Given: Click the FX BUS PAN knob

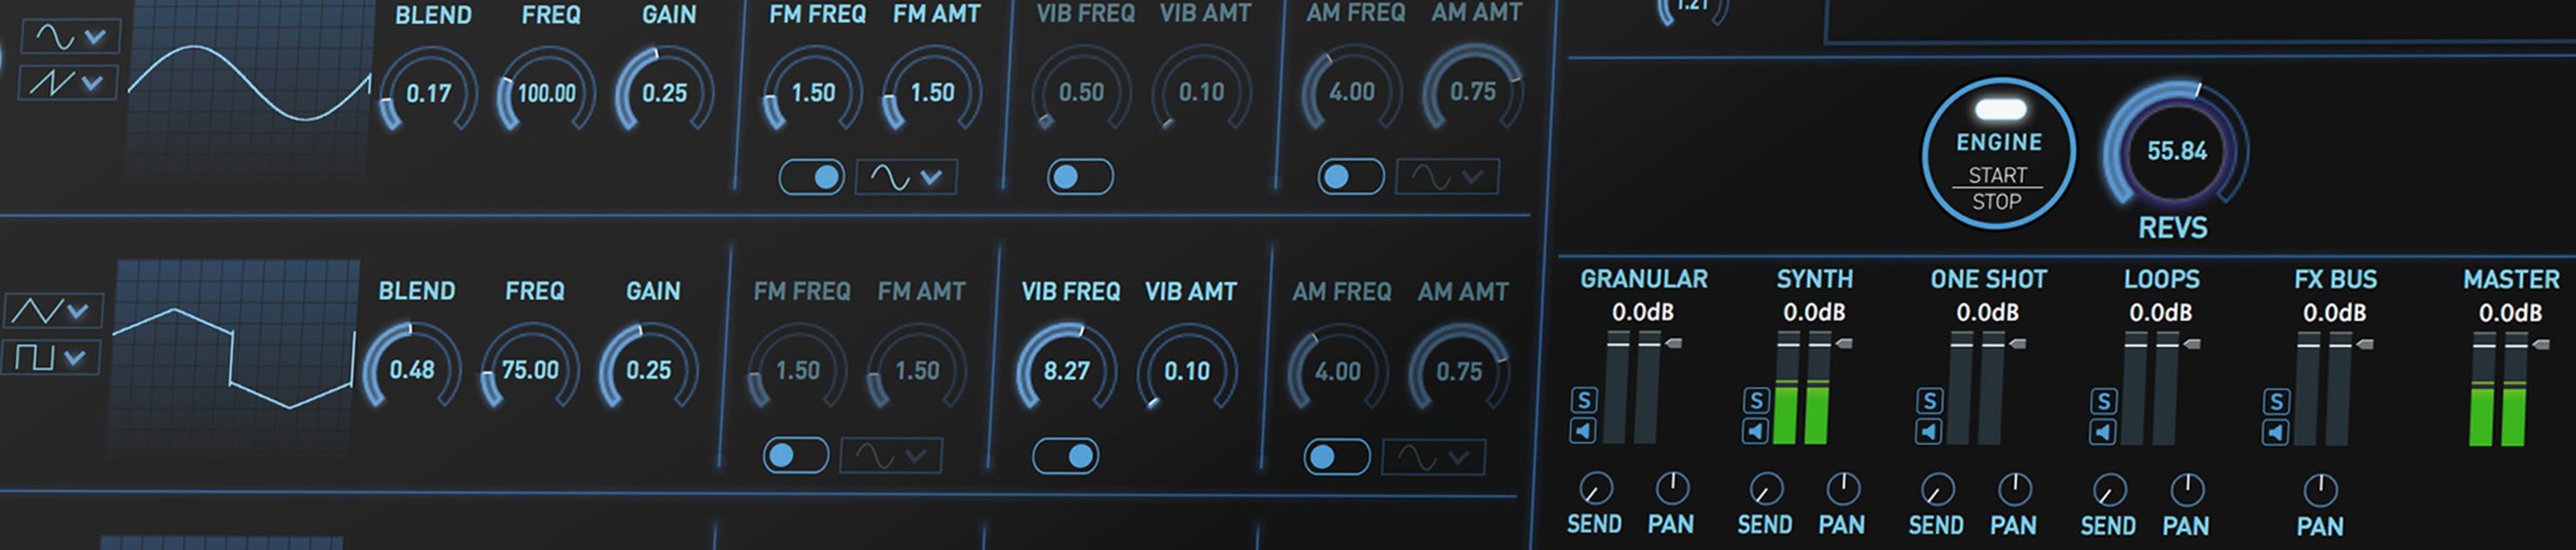Looking at the screenshot, I should point(2321,490).
